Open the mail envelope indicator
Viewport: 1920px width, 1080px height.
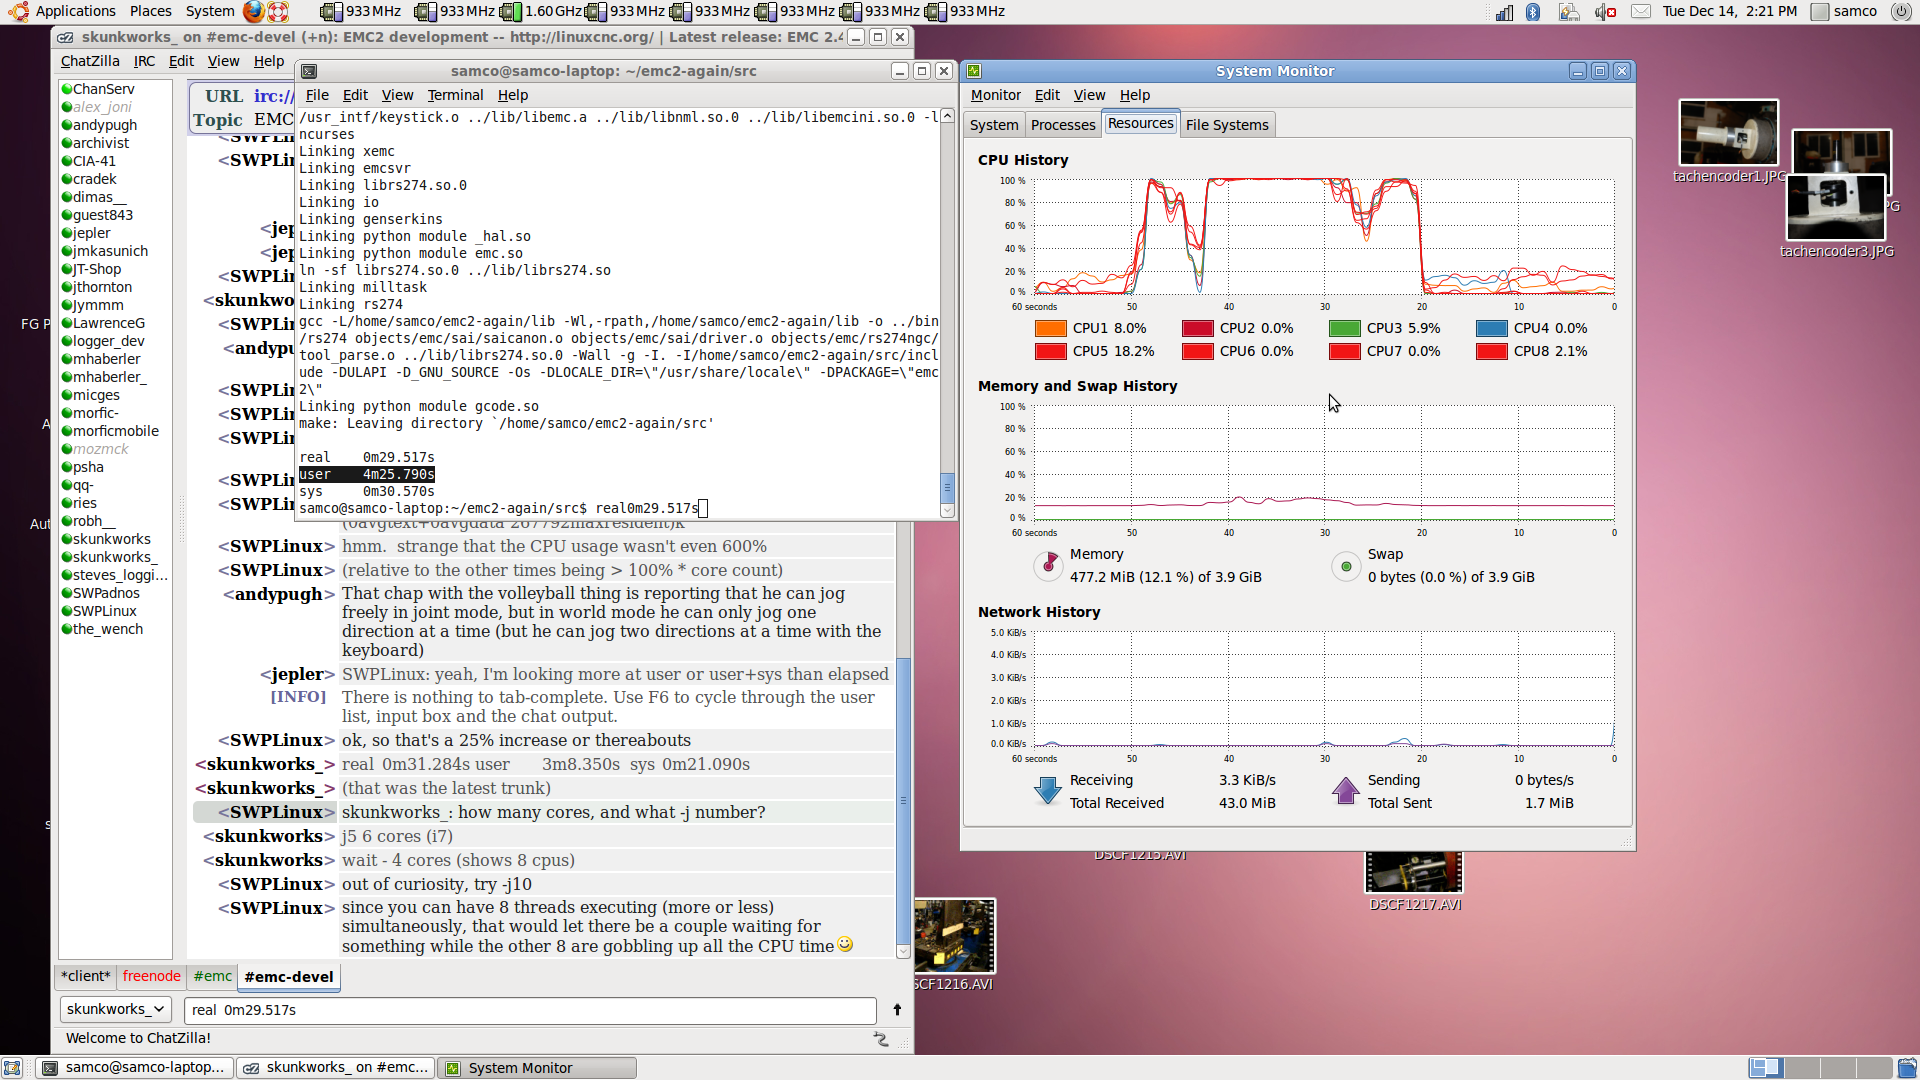tap(1641, 12)
